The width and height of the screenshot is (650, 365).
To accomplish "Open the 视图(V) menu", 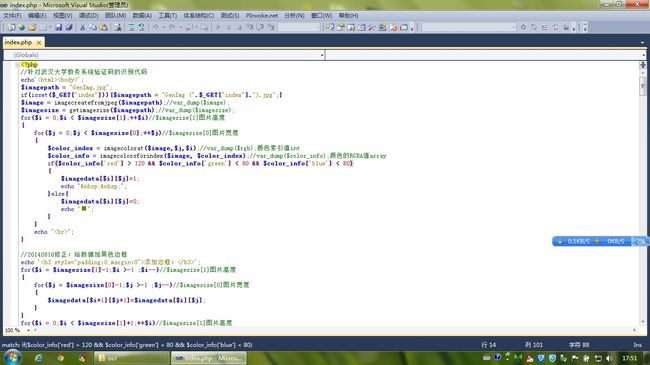I will tap(63, 15).
